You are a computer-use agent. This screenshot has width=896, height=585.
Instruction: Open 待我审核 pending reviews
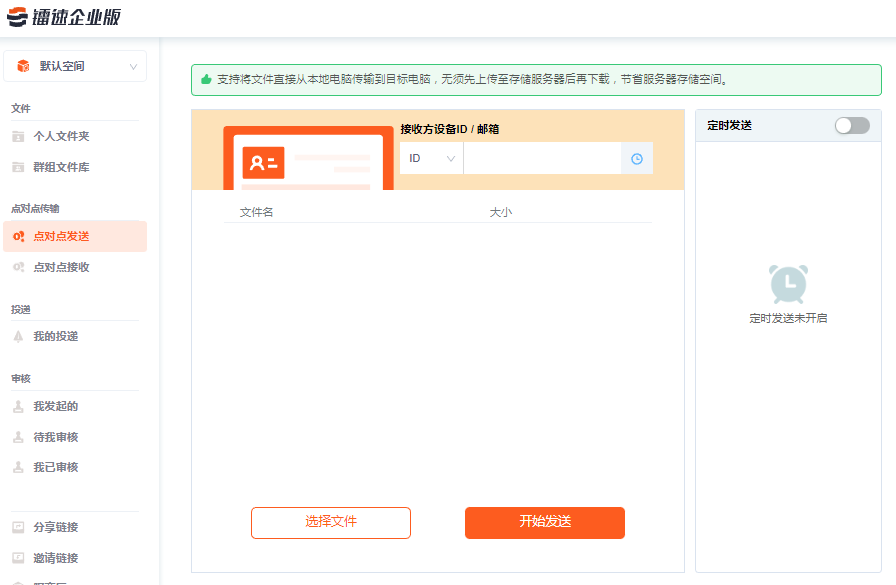55,438
